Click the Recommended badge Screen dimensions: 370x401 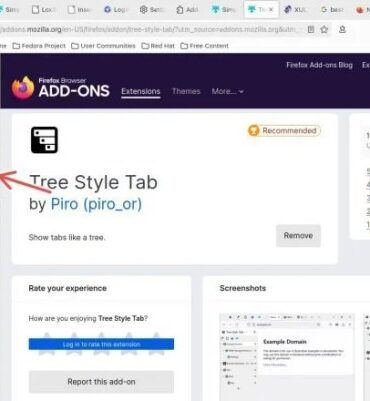(x=284, y=131)
